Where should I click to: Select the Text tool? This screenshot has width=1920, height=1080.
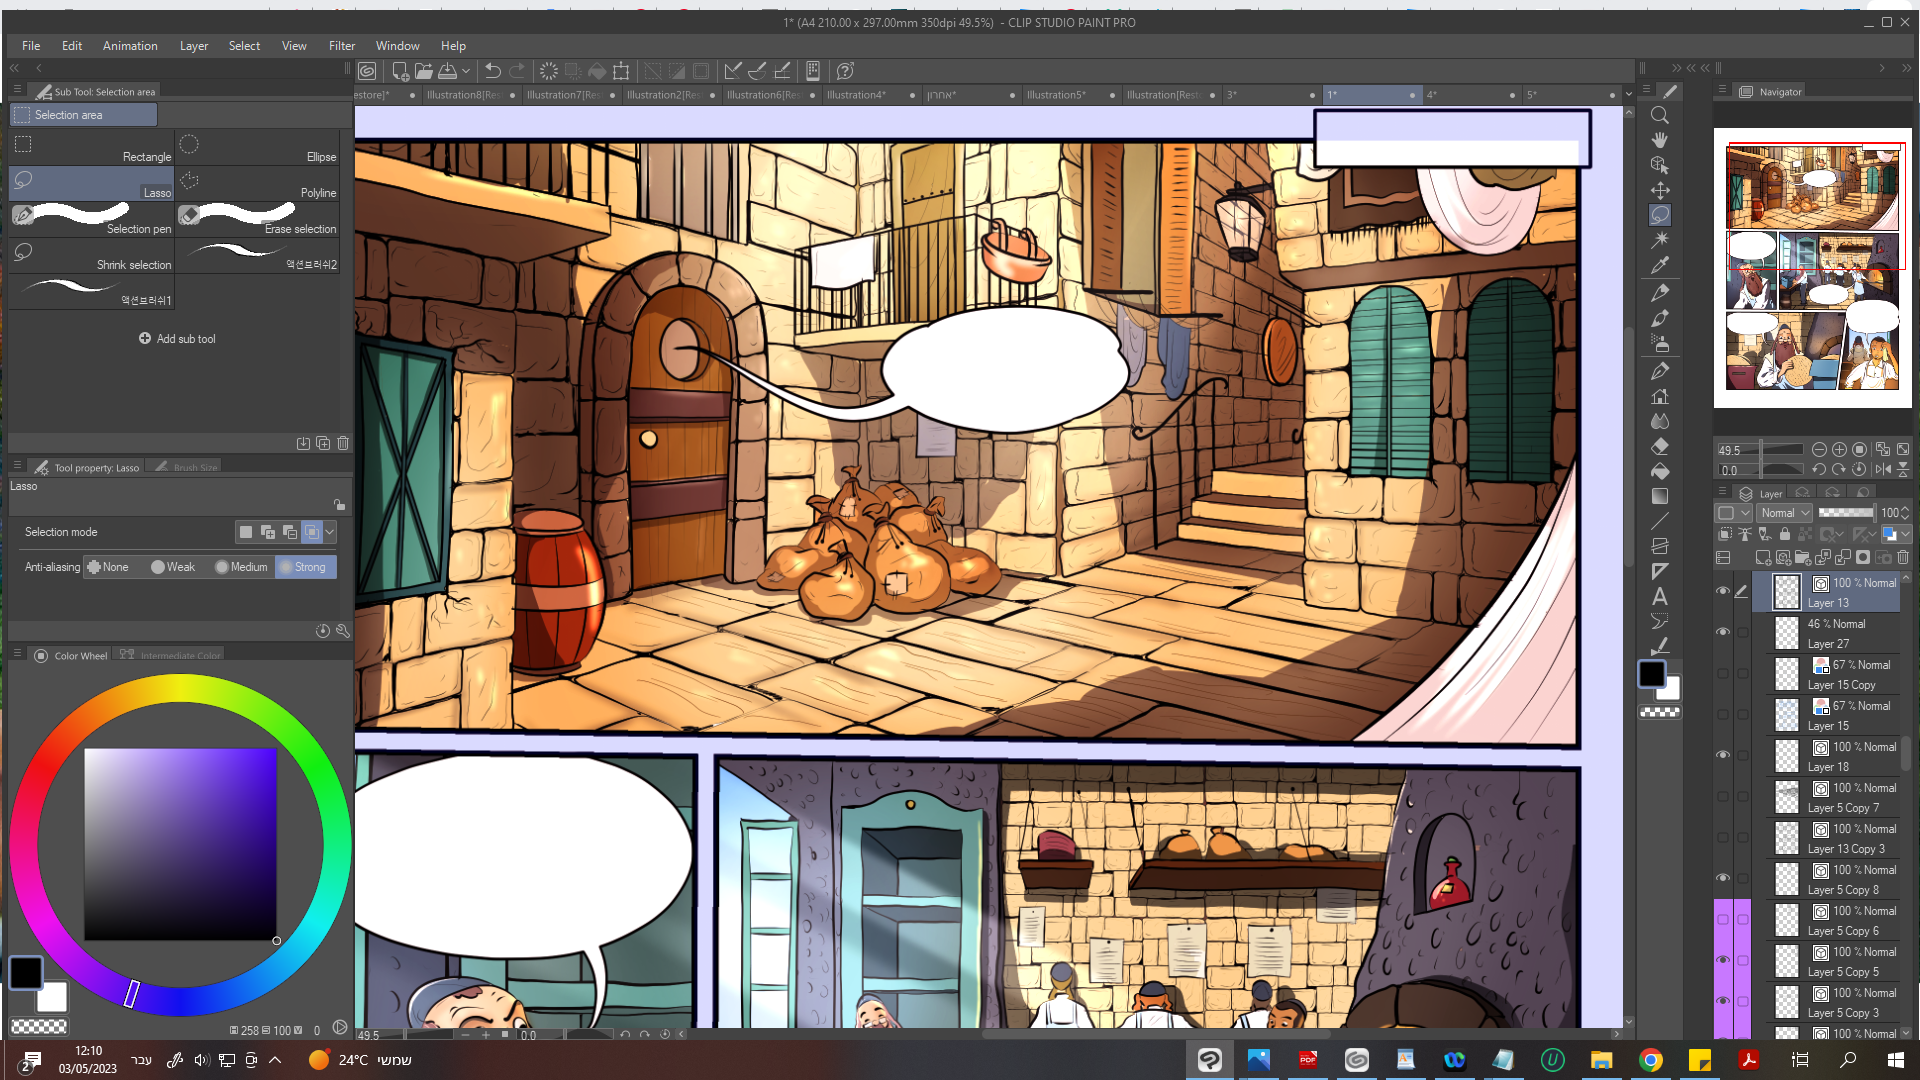pos(1659,597)
